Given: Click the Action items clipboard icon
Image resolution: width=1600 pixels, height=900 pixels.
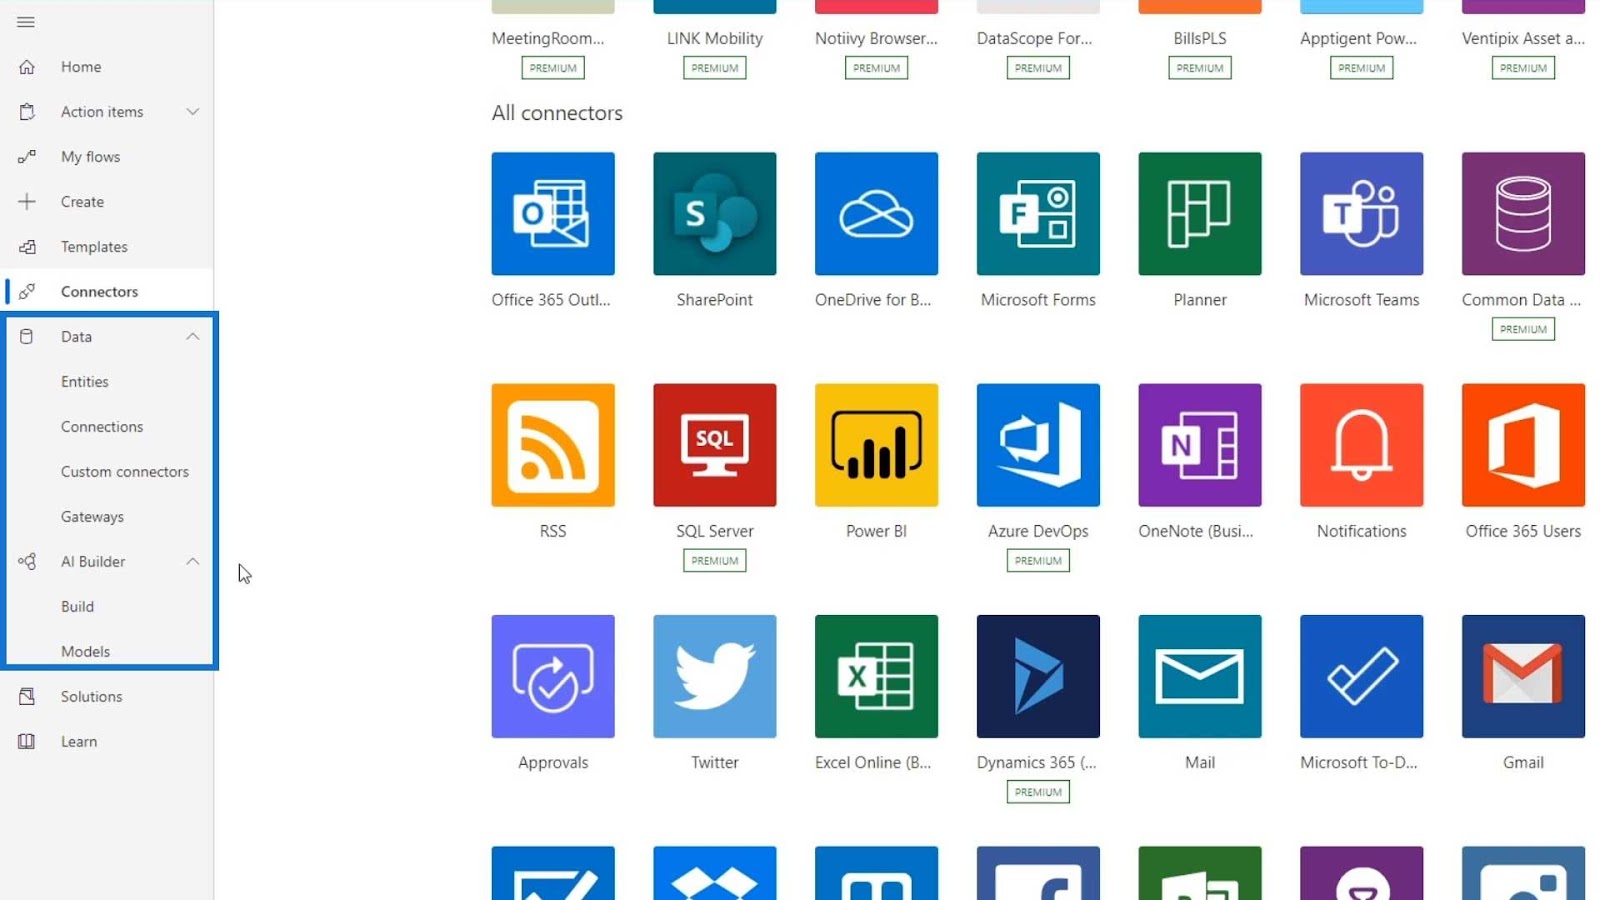Looking at the screenshot, I should pos(27,112).
